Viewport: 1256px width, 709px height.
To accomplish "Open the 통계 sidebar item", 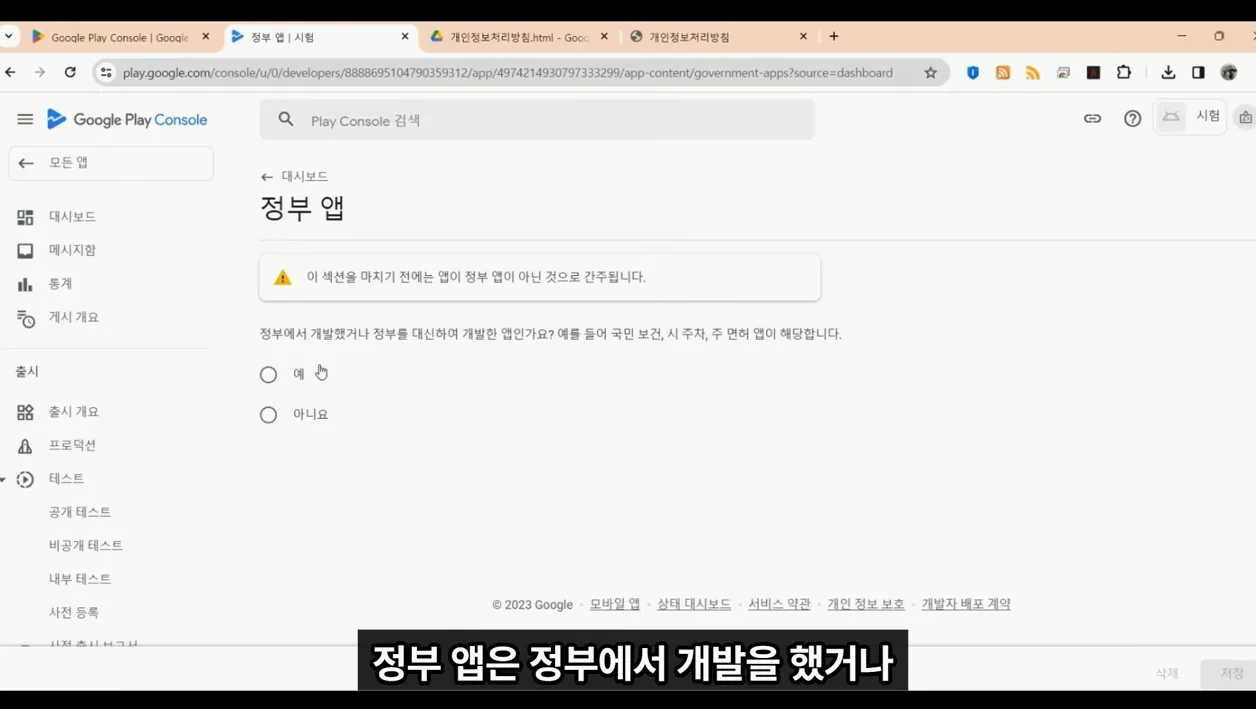I will [60, 284].
